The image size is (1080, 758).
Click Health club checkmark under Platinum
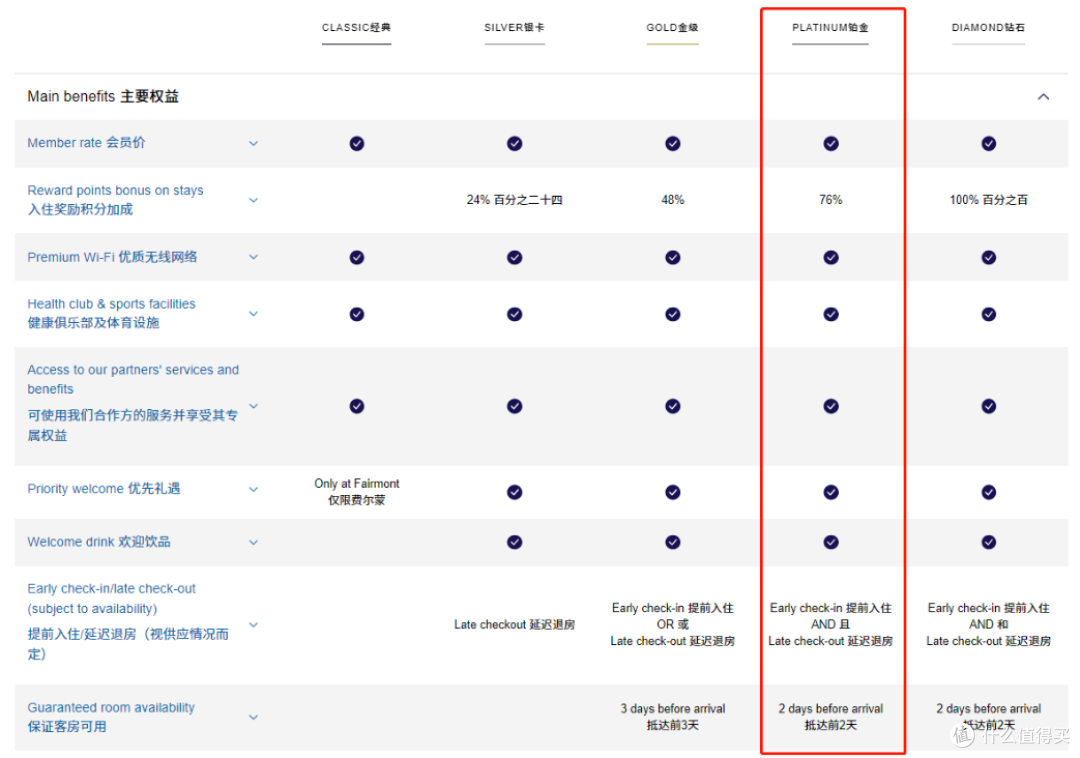831,314
